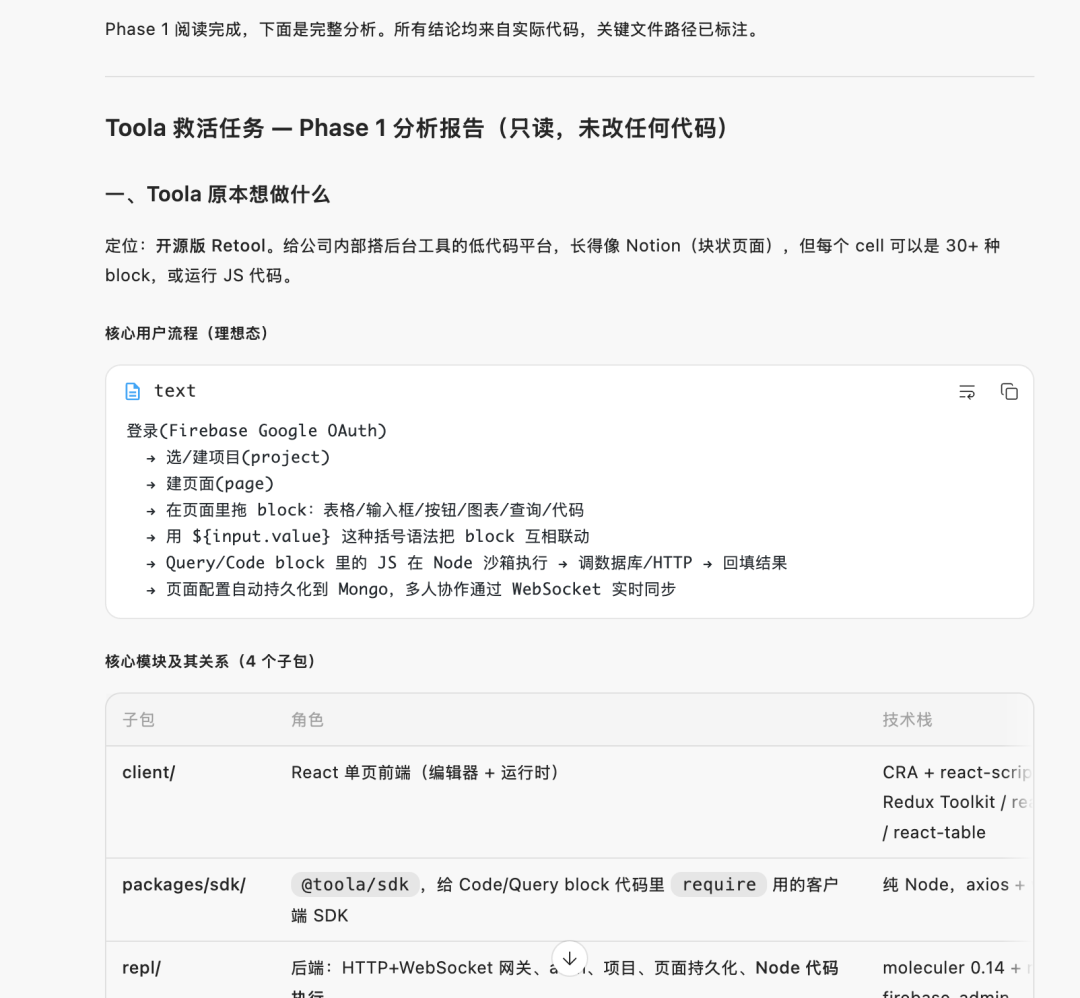Click the '角色' column header

coord(307,720)
